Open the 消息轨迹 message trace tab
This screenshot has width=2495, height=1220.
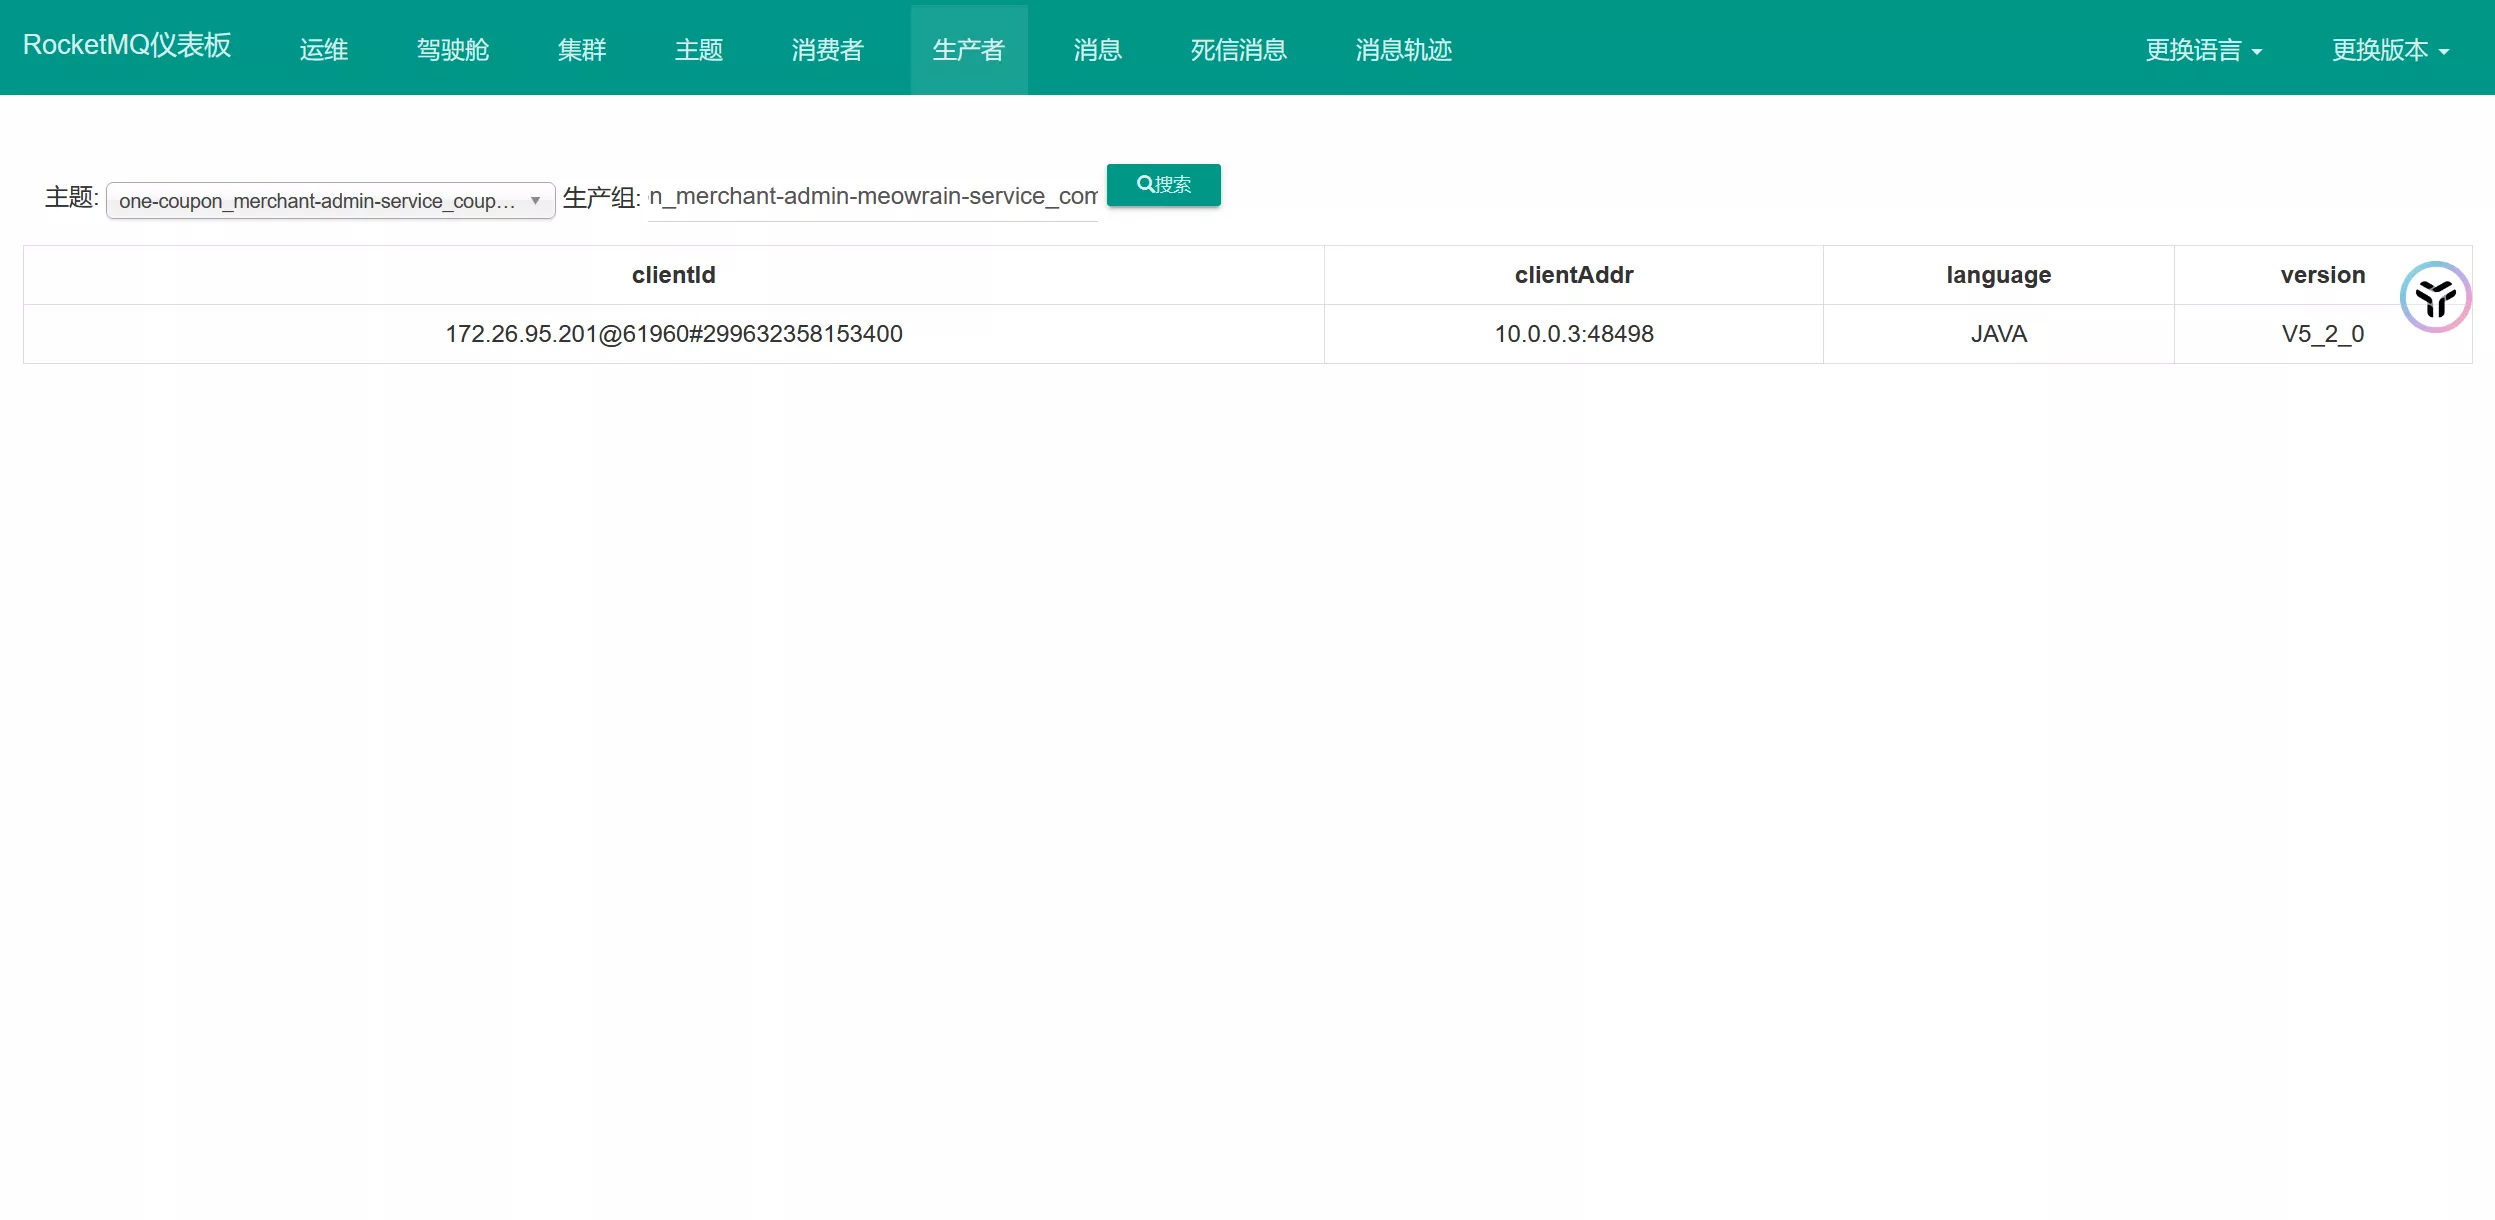click(x=1403, y=50)
